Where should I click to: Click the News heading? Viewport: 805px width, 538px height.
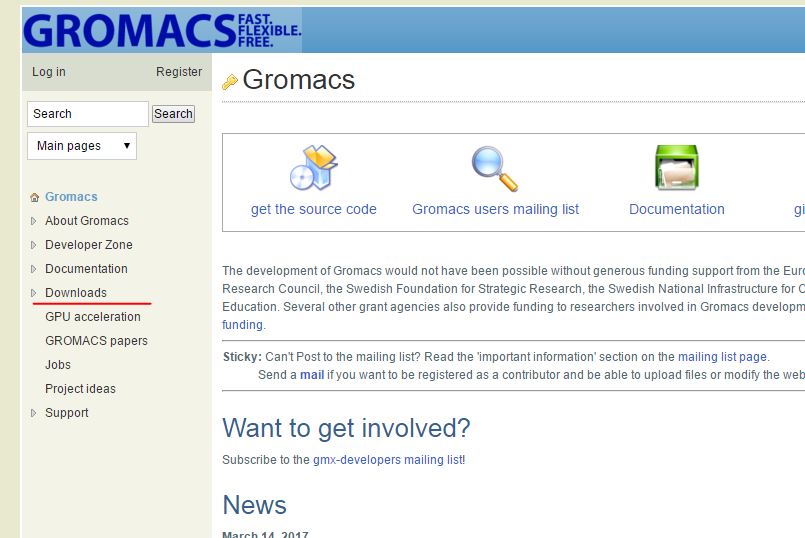click(x=255, y=505)
